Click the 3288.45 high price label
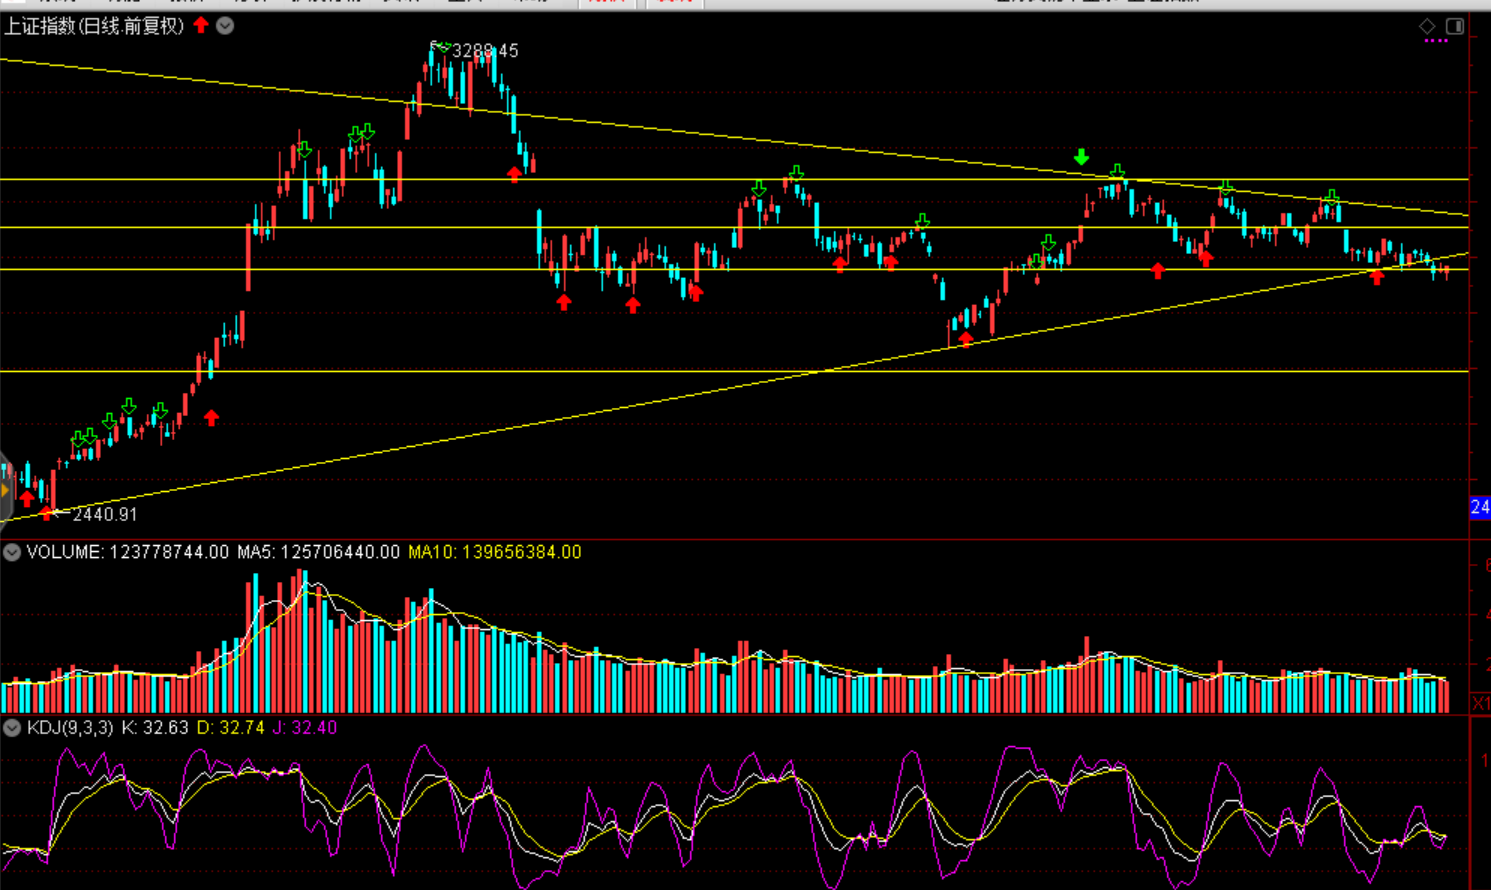Screen dimensions: 1491x890 pos(485,51)
